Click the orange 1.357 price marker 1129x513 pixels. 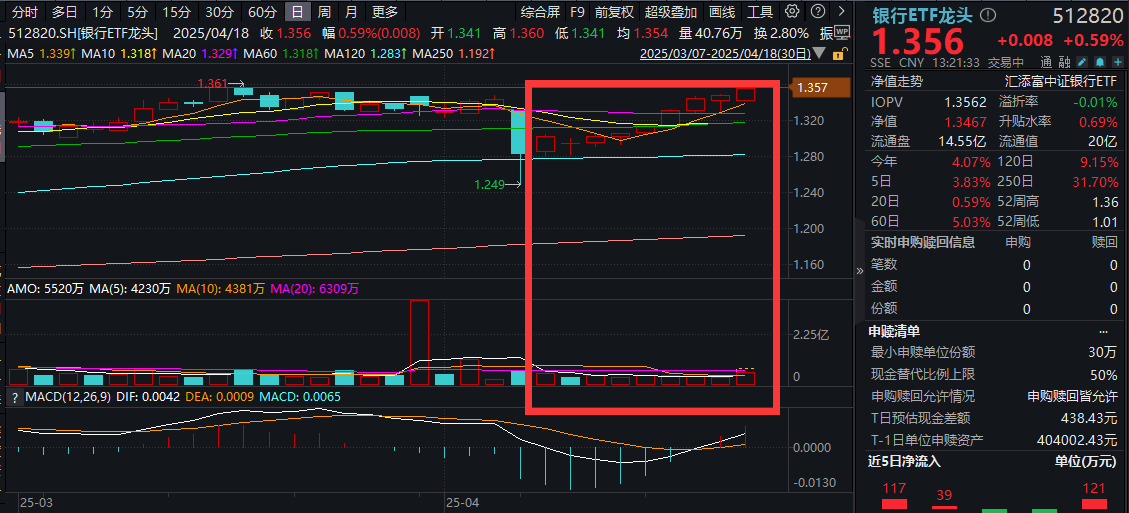(812, 88)
